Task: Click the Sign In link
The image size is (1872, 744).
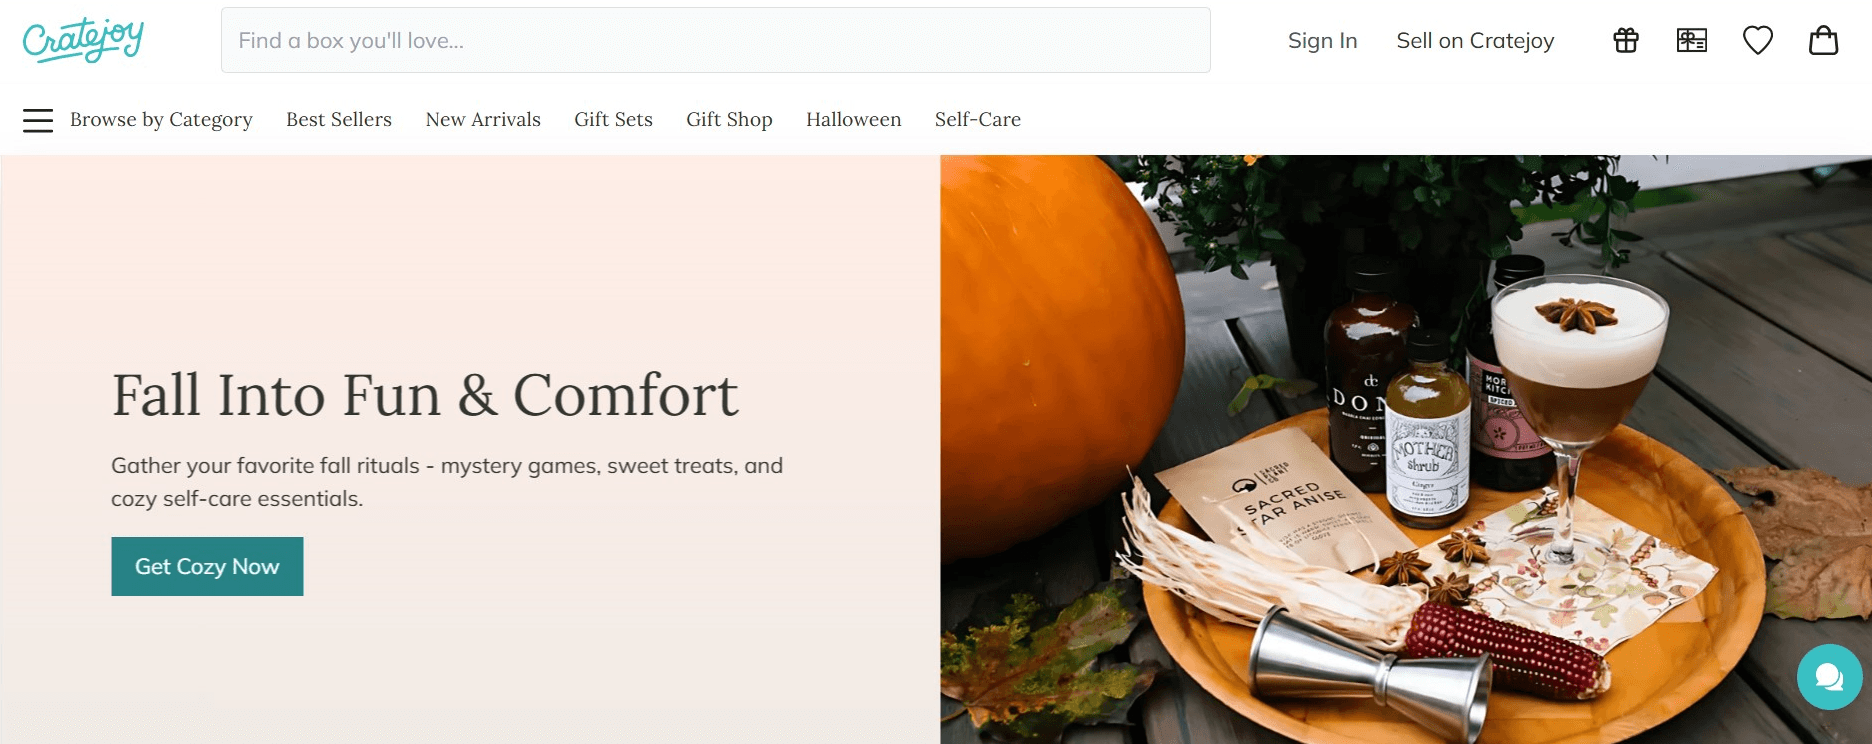Action: [1322, 41]
